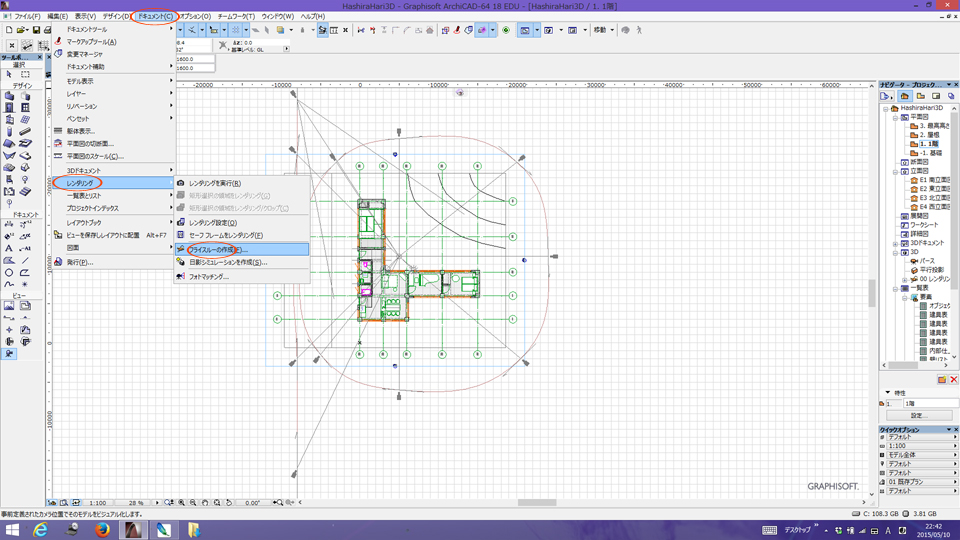Open the 表示(V) menu

(x=85, y=17)
